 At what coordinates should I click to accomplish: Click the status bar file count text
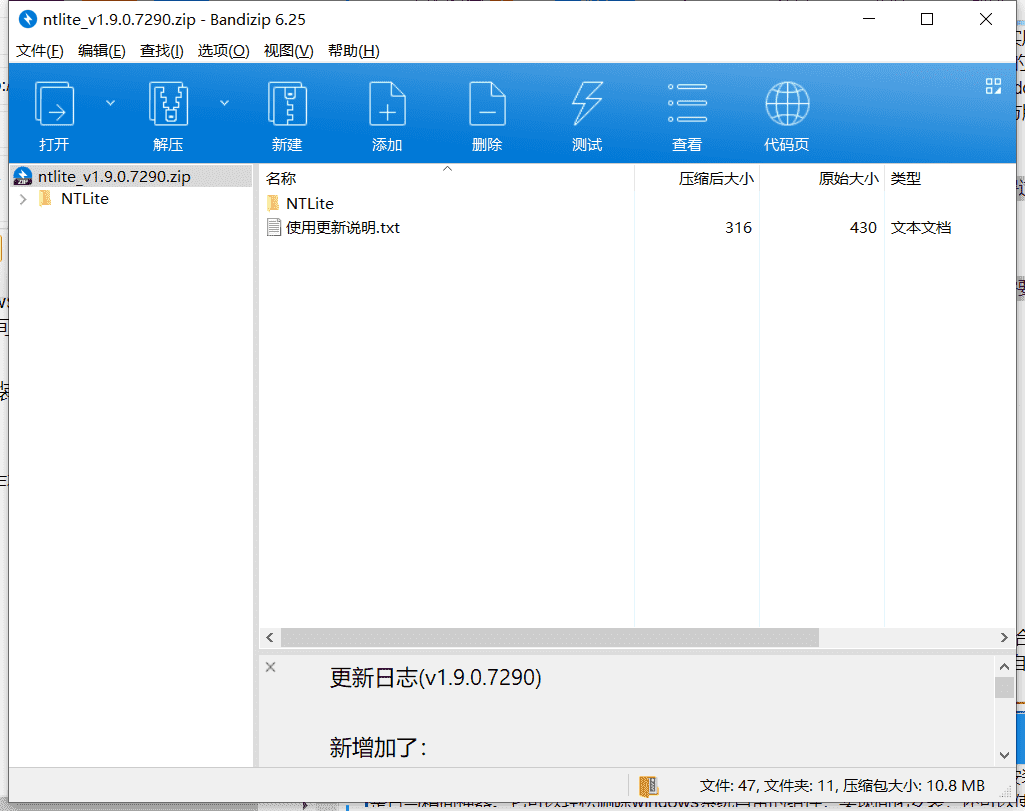[842, 786]
